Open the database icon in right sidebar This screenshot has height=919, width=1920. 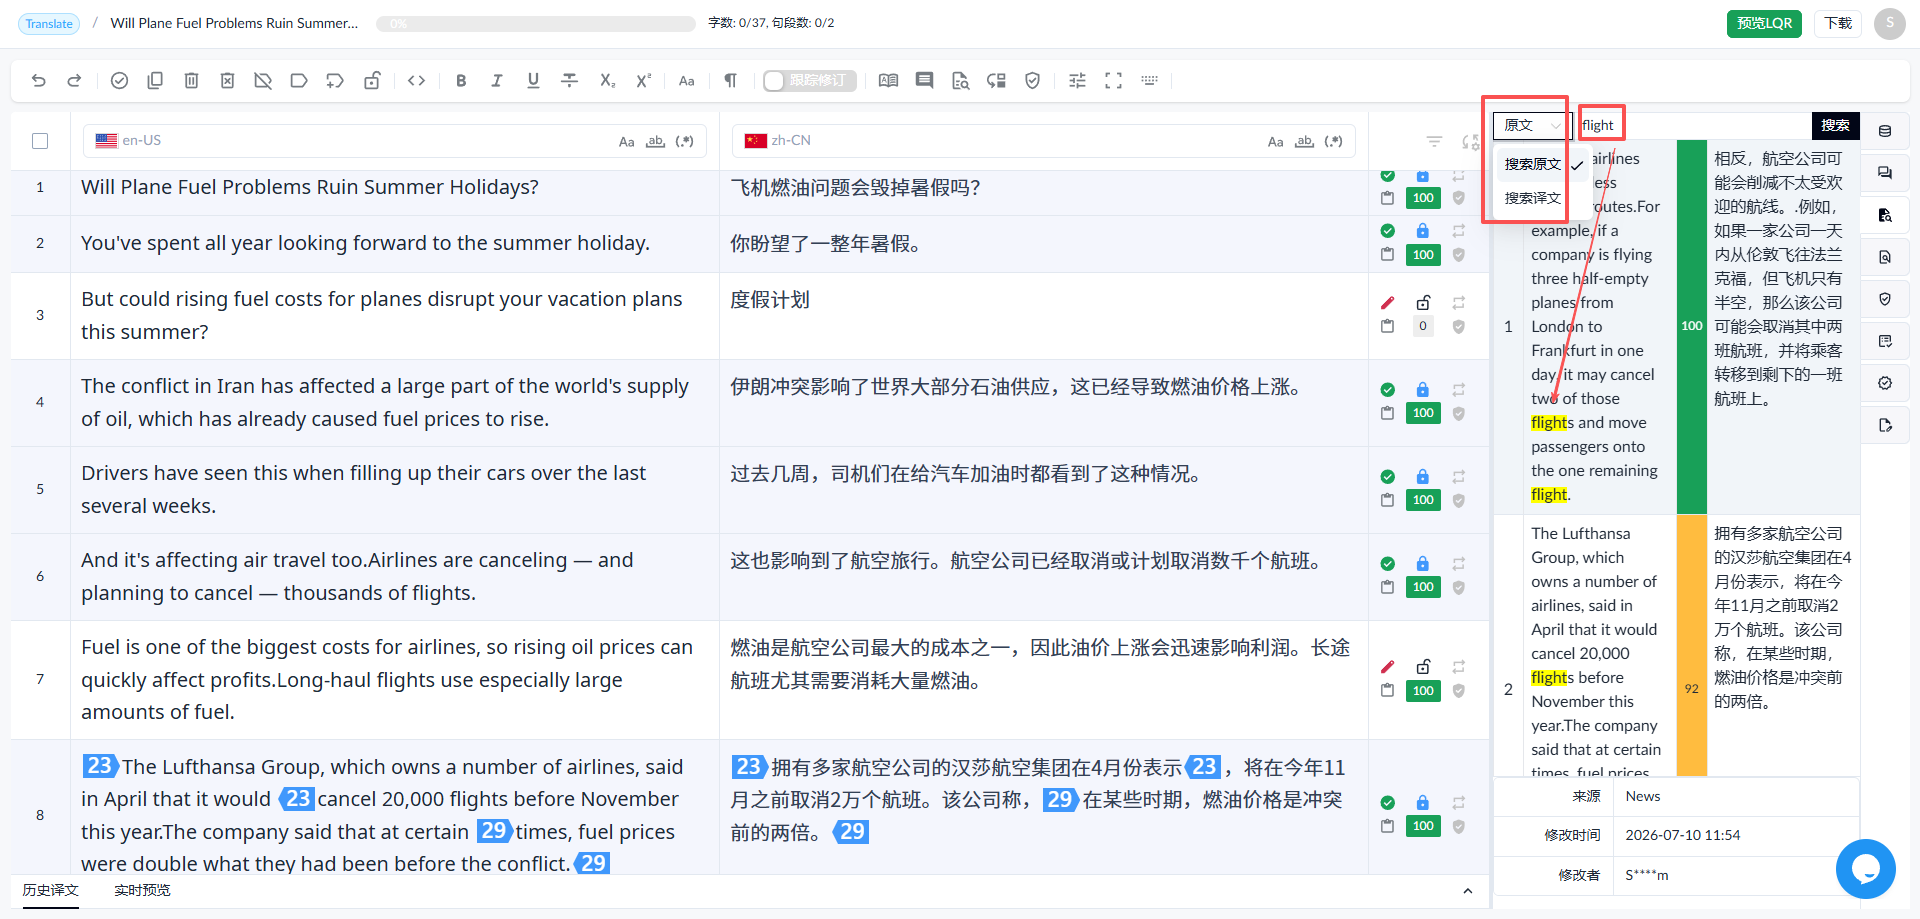[x=1885, y=131]
